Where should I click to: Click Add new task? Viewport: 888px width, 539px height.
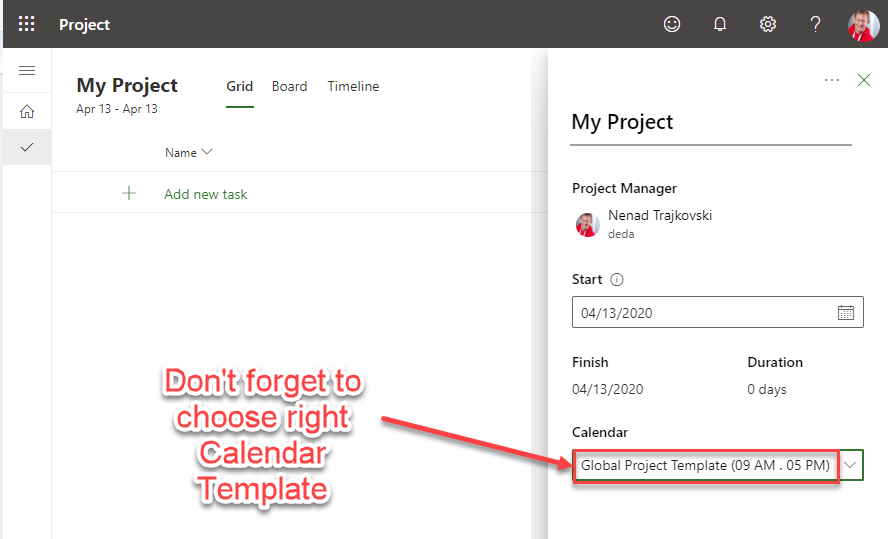coord(205,194)
